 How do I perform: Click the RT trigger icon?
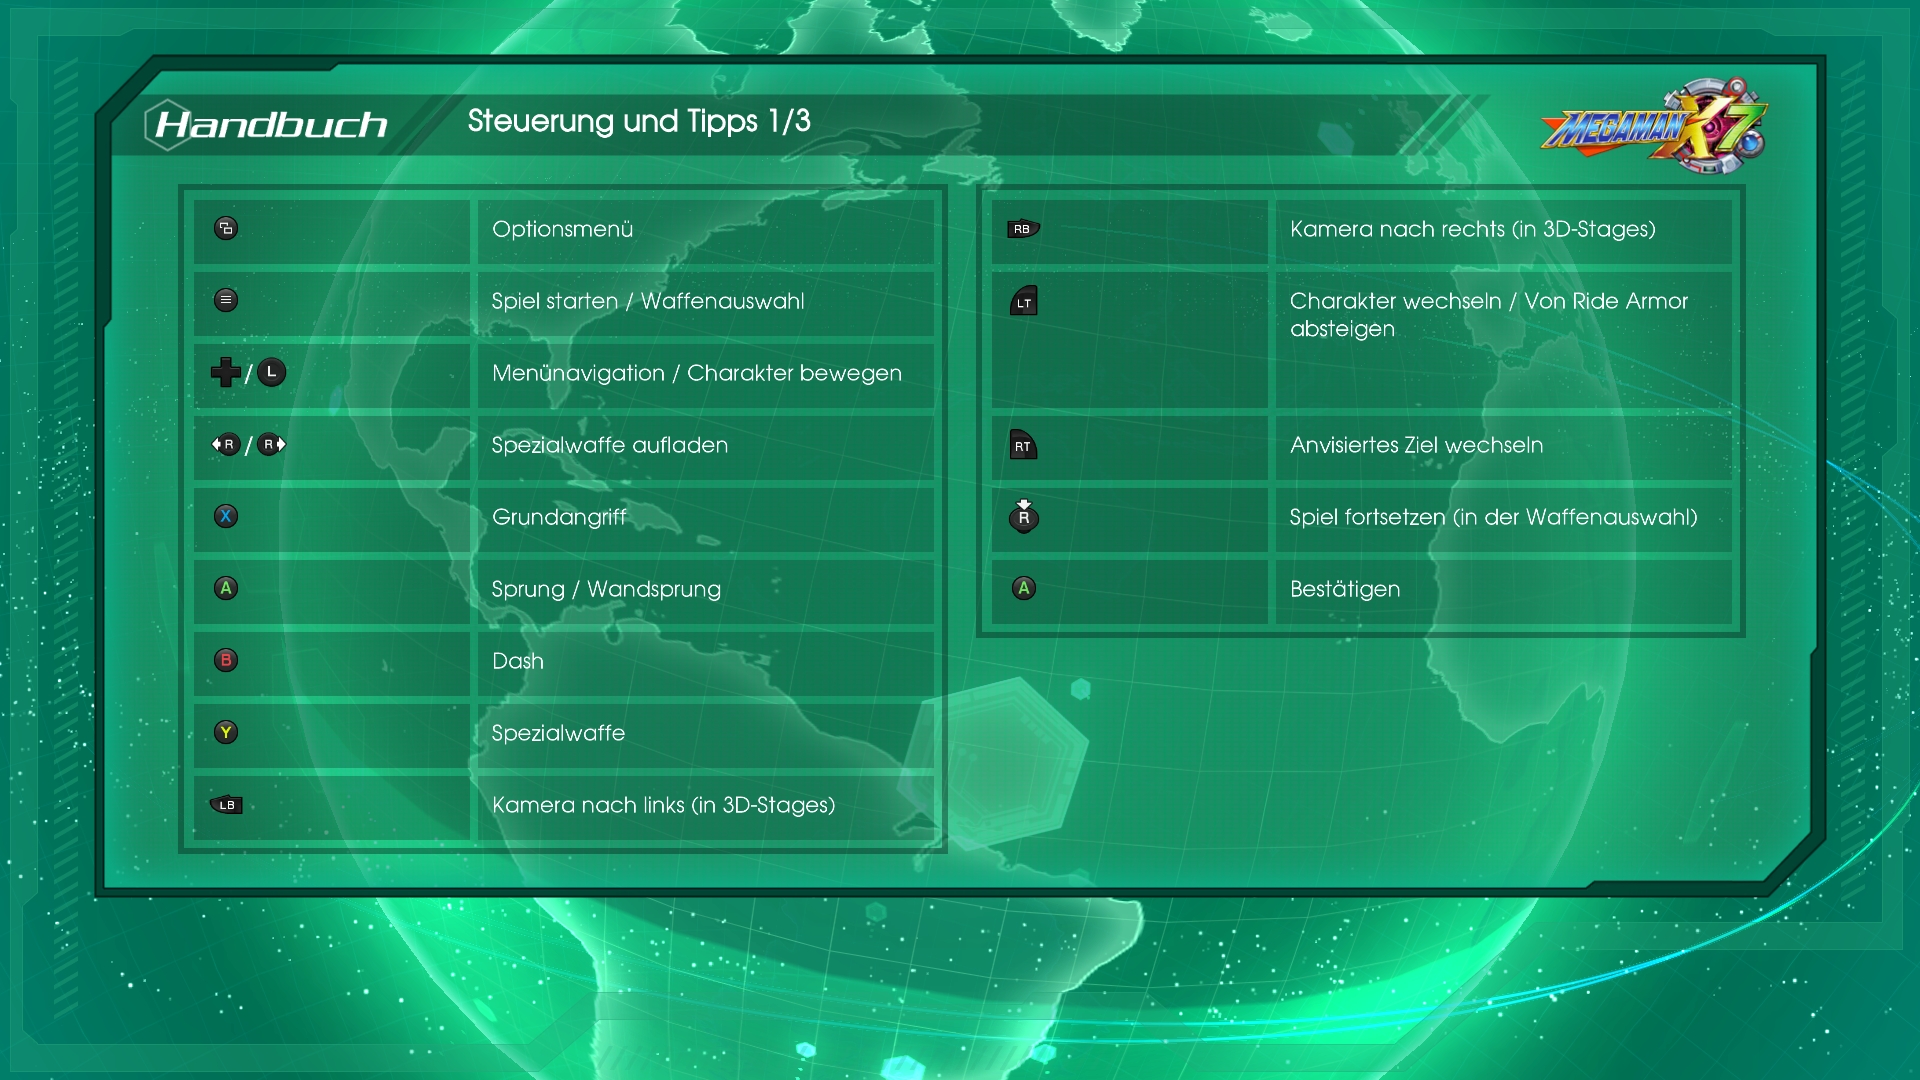coord(1023,445)
